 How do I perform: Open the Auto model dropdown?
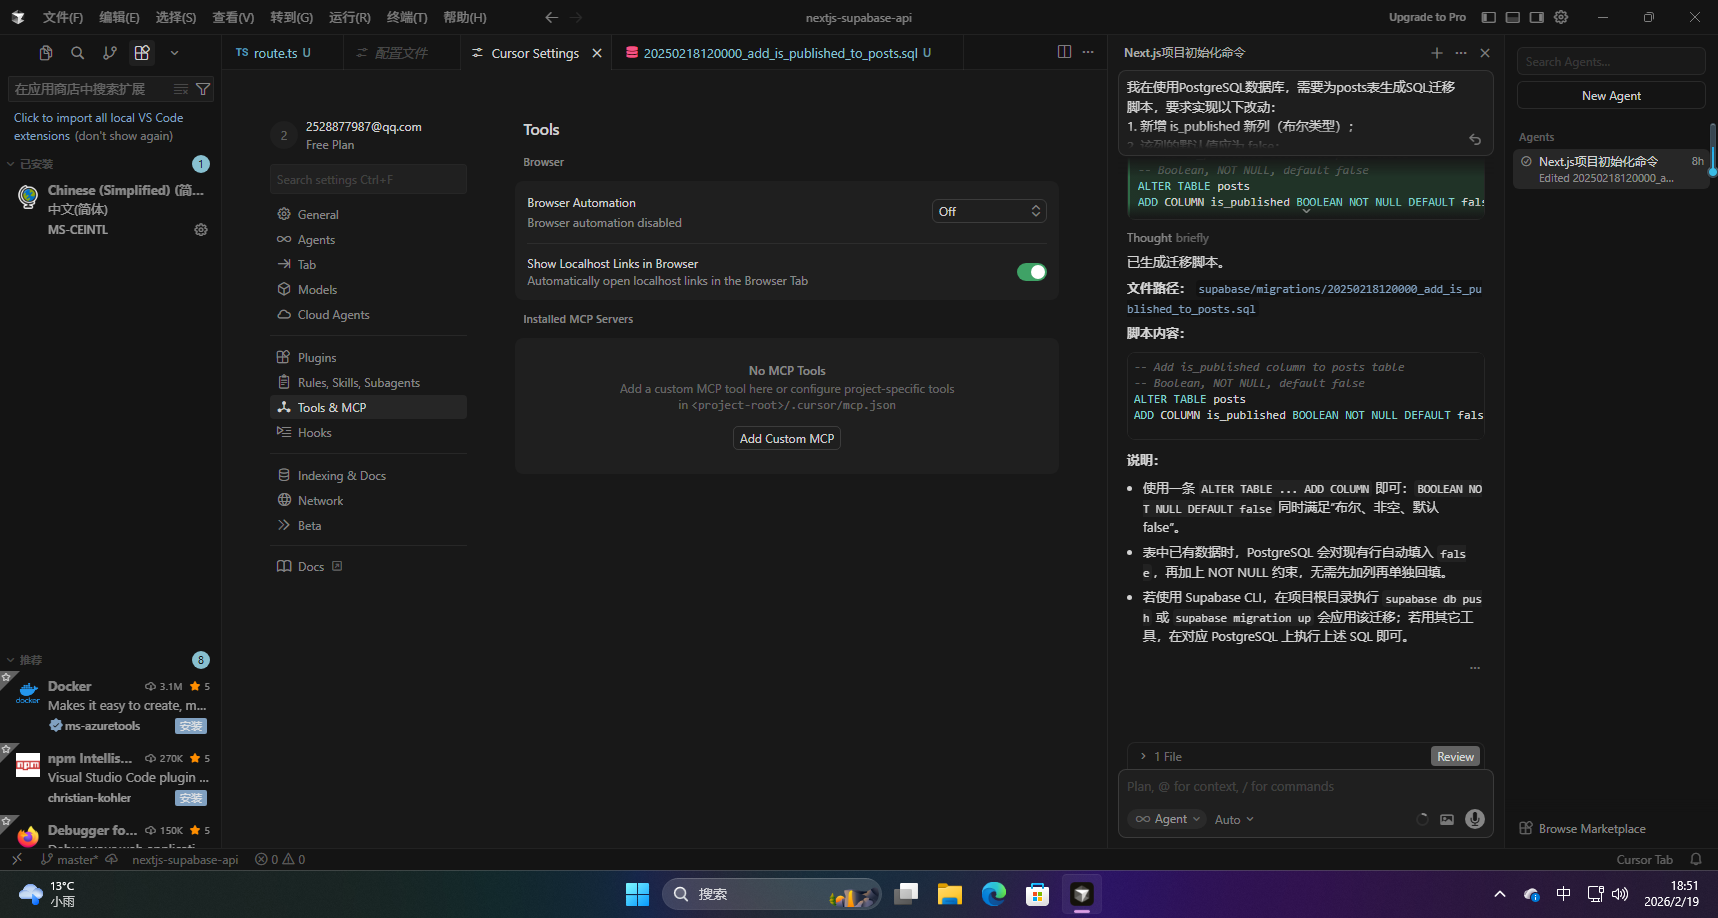[1234, 820]
